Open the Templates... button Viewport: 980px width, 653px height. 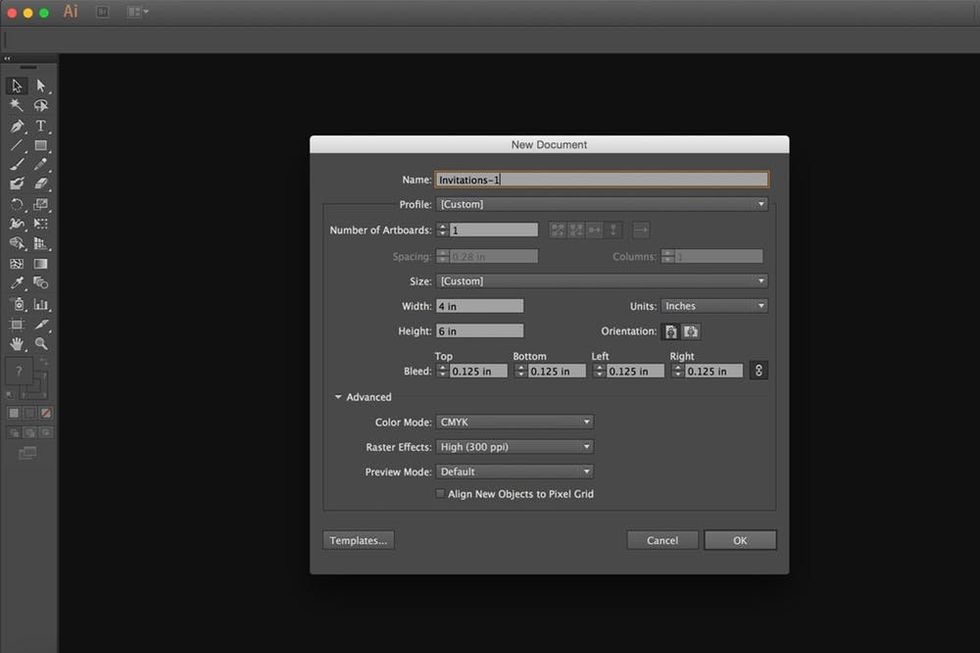[x=358, y=540]
